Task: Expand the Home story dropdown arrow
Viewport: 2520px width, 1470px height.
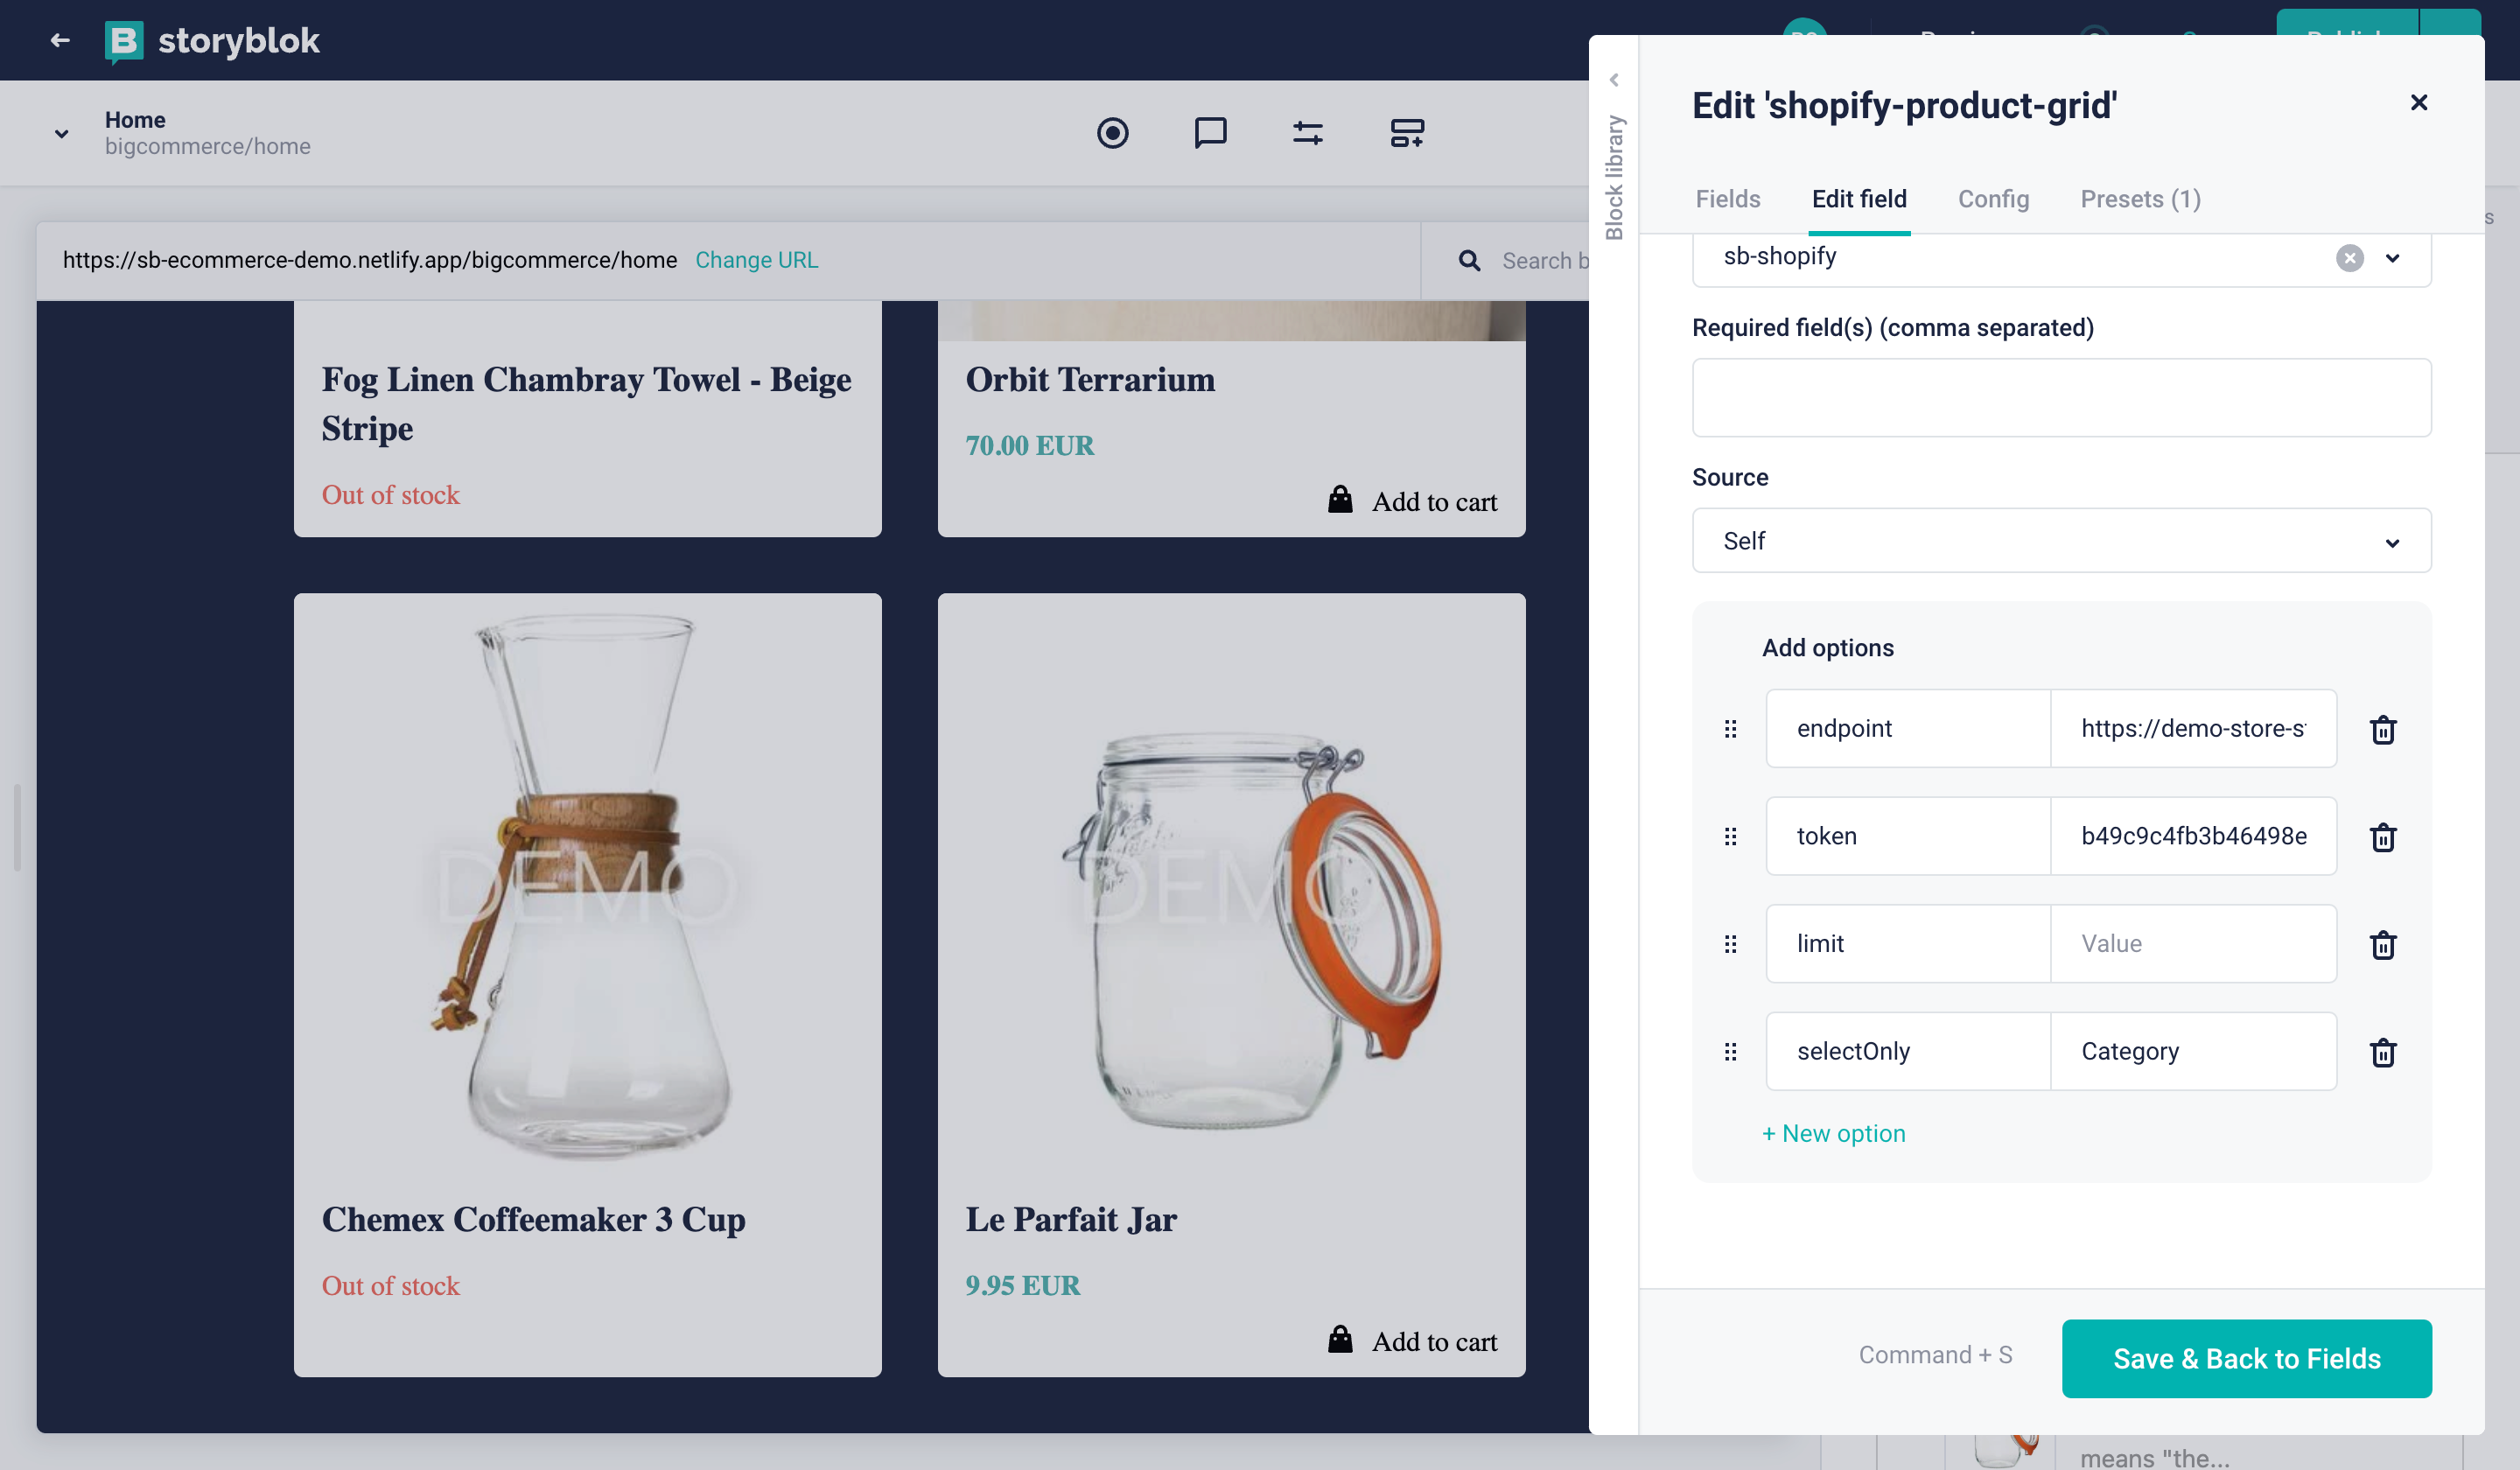Action: pyautogui.click(x=61, y=133)
